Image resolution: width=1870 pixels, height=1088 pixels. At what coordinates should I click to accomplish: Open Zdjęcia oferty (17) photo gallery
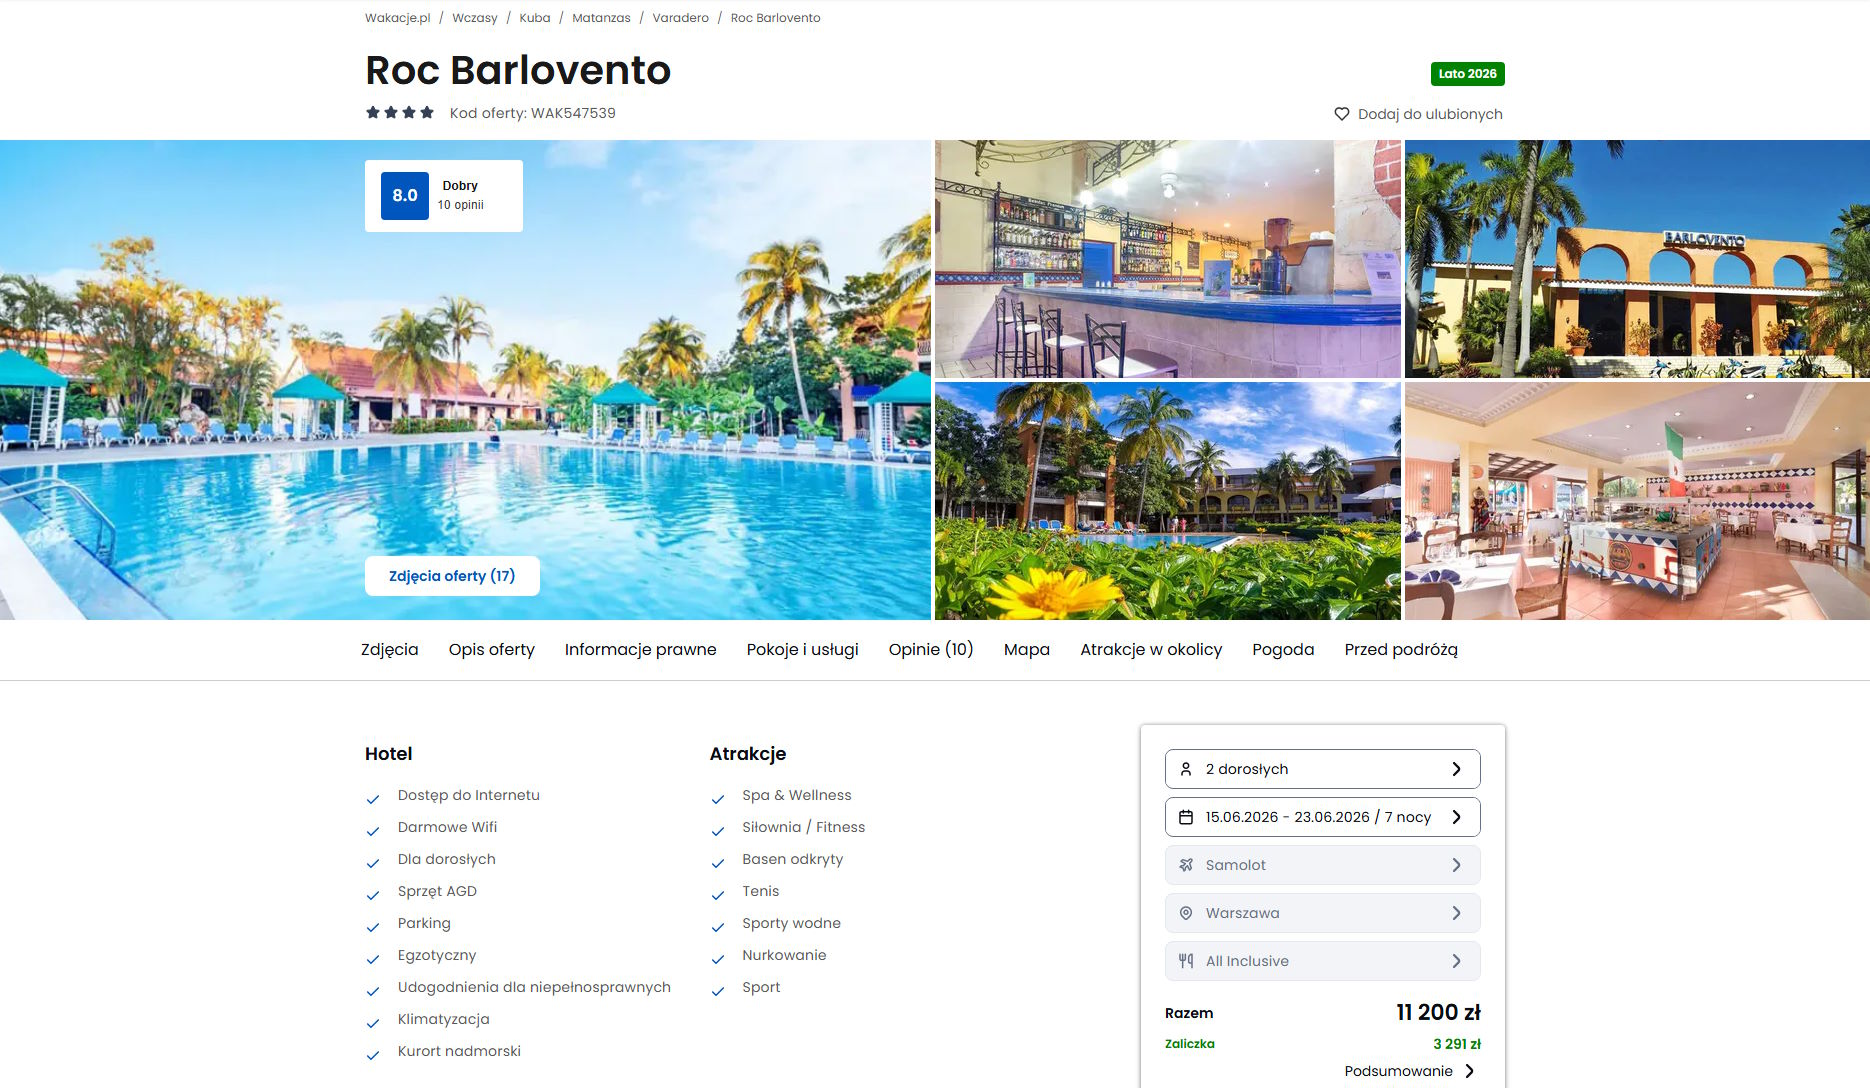[452, 576]
